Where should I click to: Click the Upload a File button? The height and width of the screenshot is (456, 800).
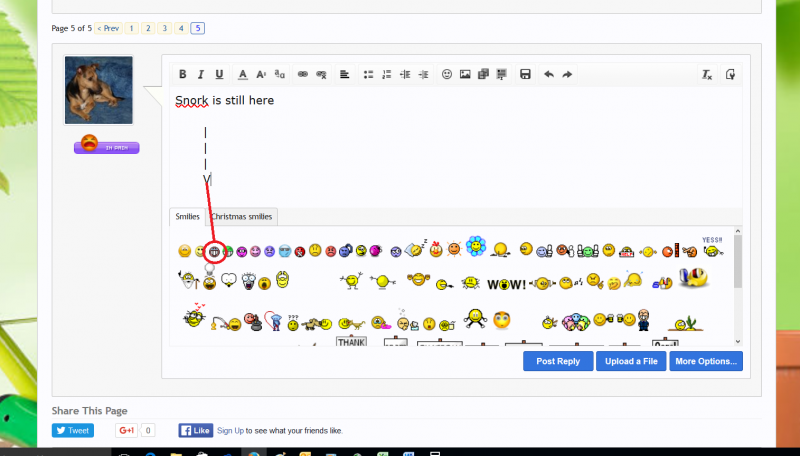[x=631, y=361]
